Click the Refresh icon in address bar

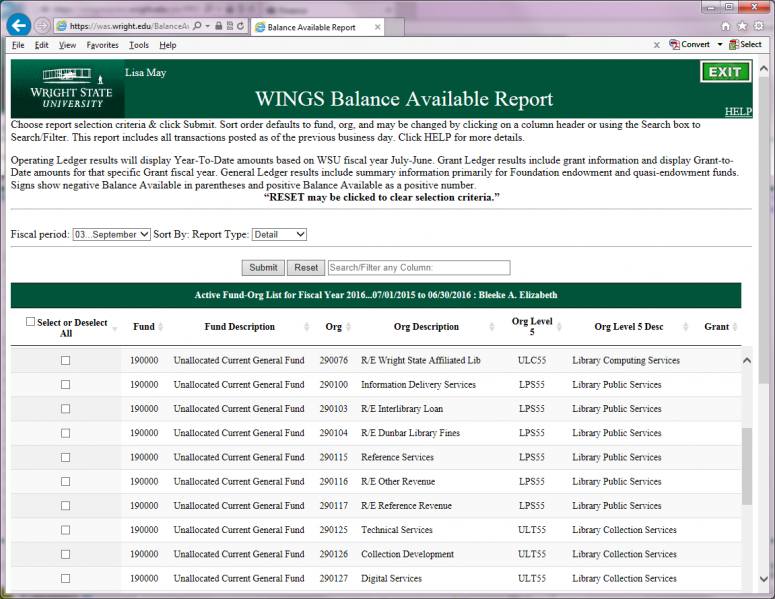pos(239,26)
